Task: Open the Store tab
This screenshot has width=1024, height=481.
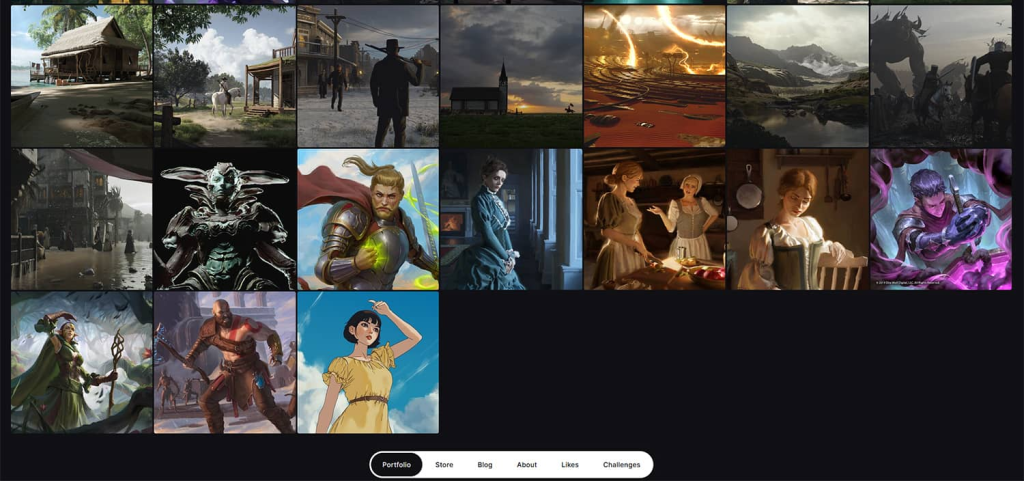Action: pos(444,465)
